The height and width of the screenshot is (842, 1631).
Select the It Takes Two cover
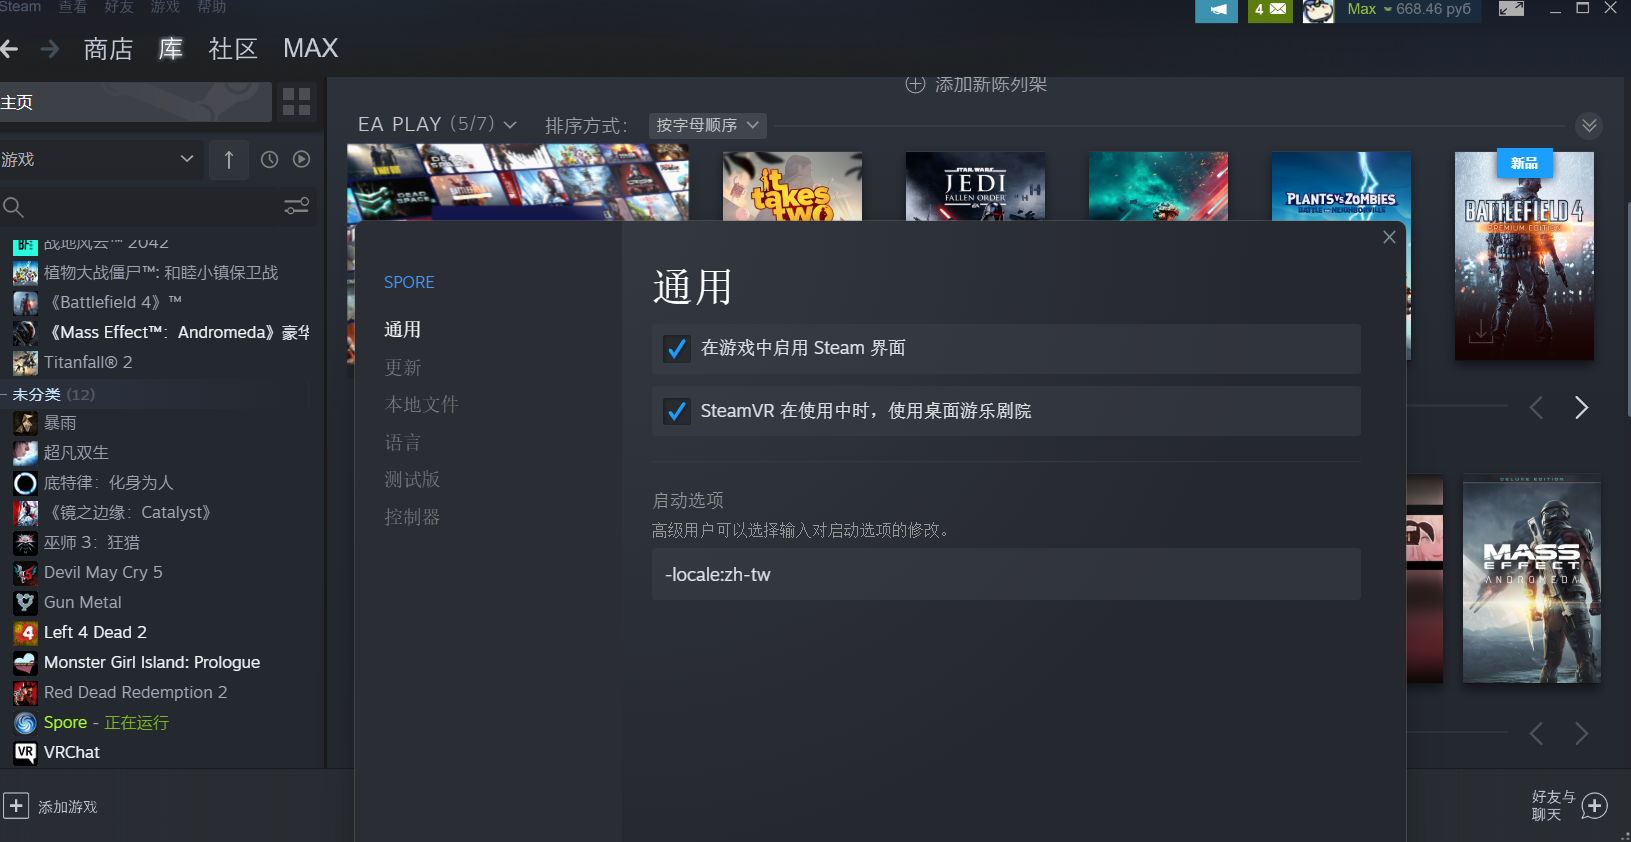pos(792,186)
